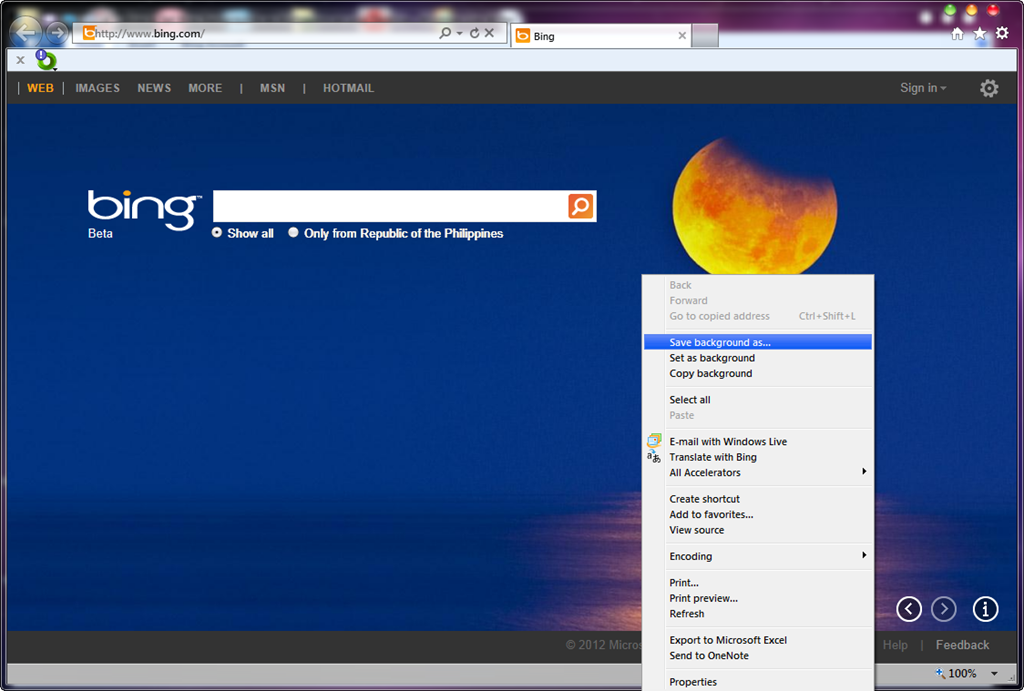The height and width of the screenshot is (691, 1024).
Task: Click refresh icon in address bar
Action: [474, 33]
